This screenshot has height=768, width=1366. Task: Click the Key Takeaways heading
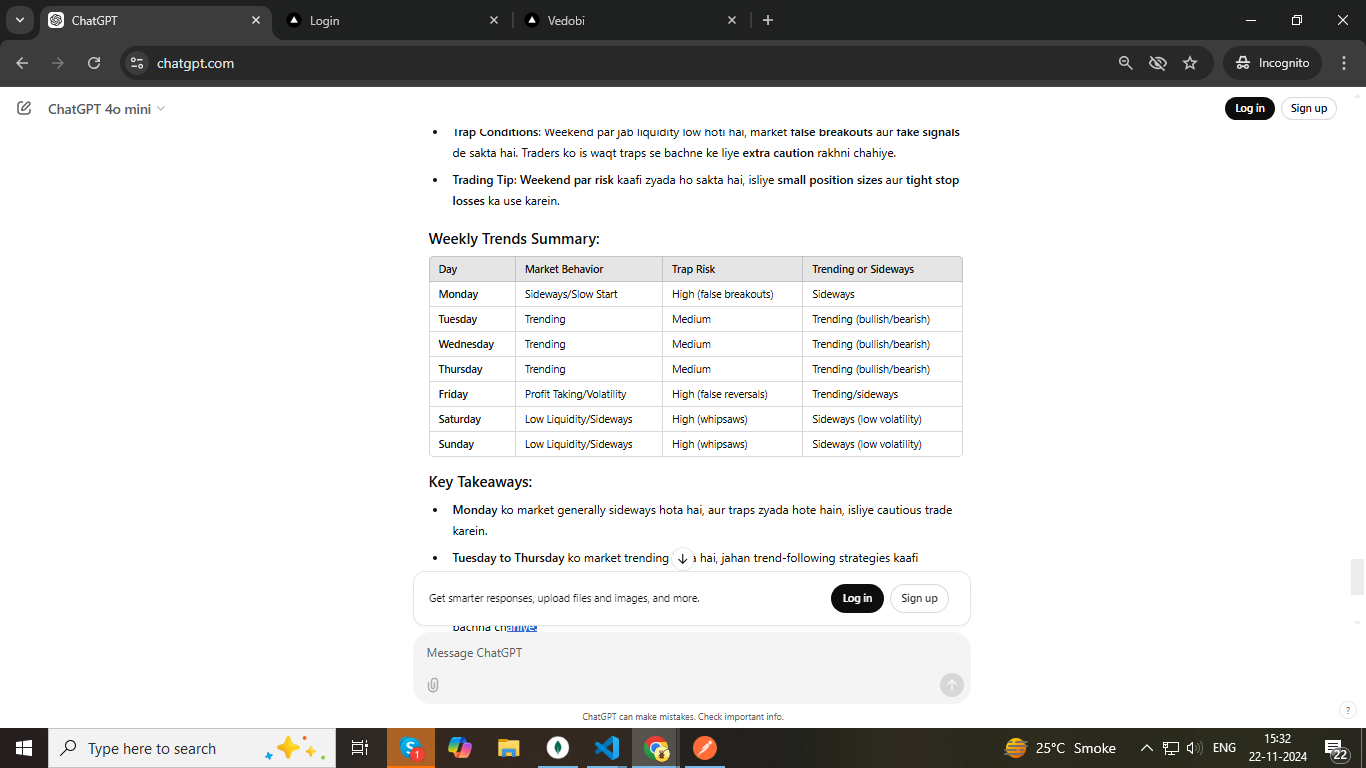coord(480,482)
